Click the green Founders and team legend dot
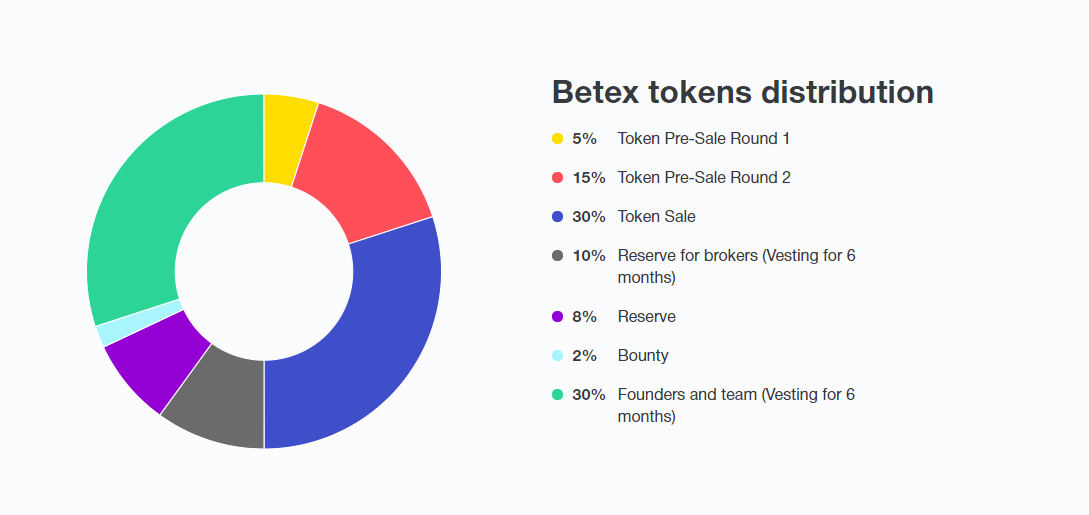1089x515 pixels. 558,395
